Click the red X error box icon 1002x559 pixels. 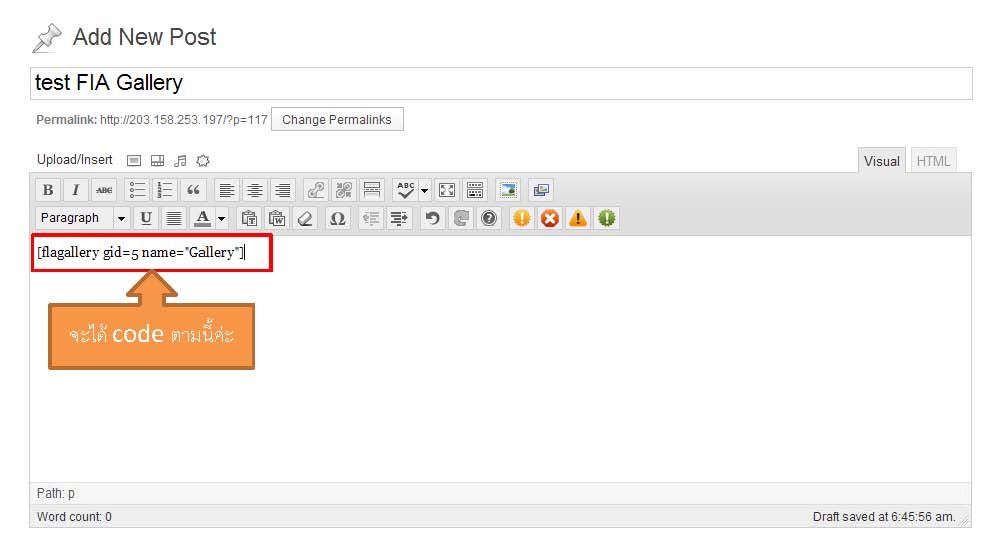tap(550, 218)
